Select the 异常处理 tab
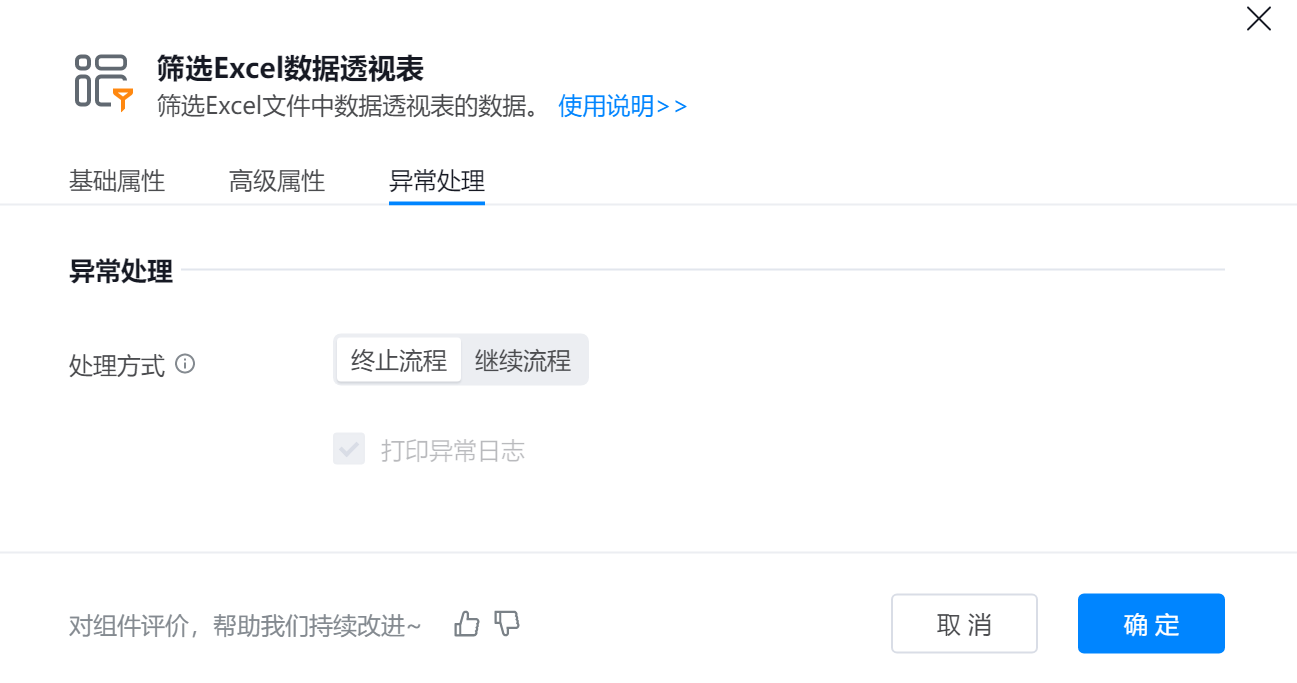 tap(437, 181)
